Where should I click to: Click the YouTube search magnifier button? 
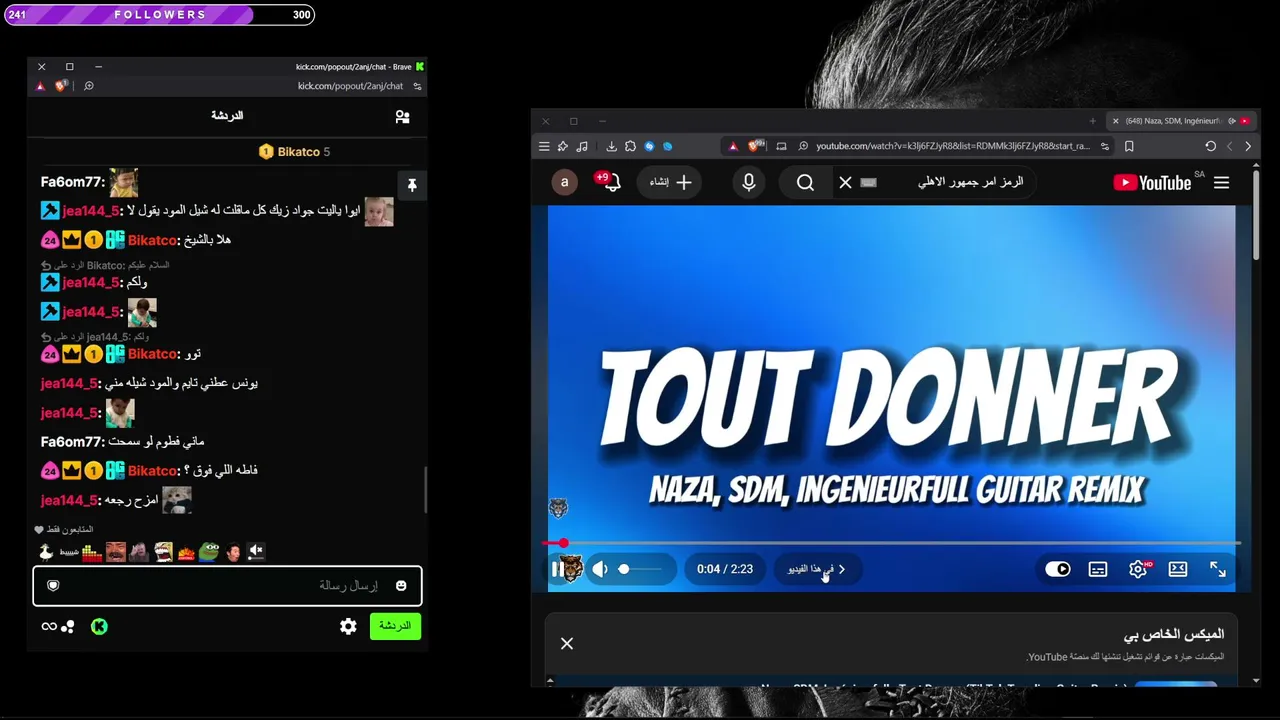click(x=805, y=182)
